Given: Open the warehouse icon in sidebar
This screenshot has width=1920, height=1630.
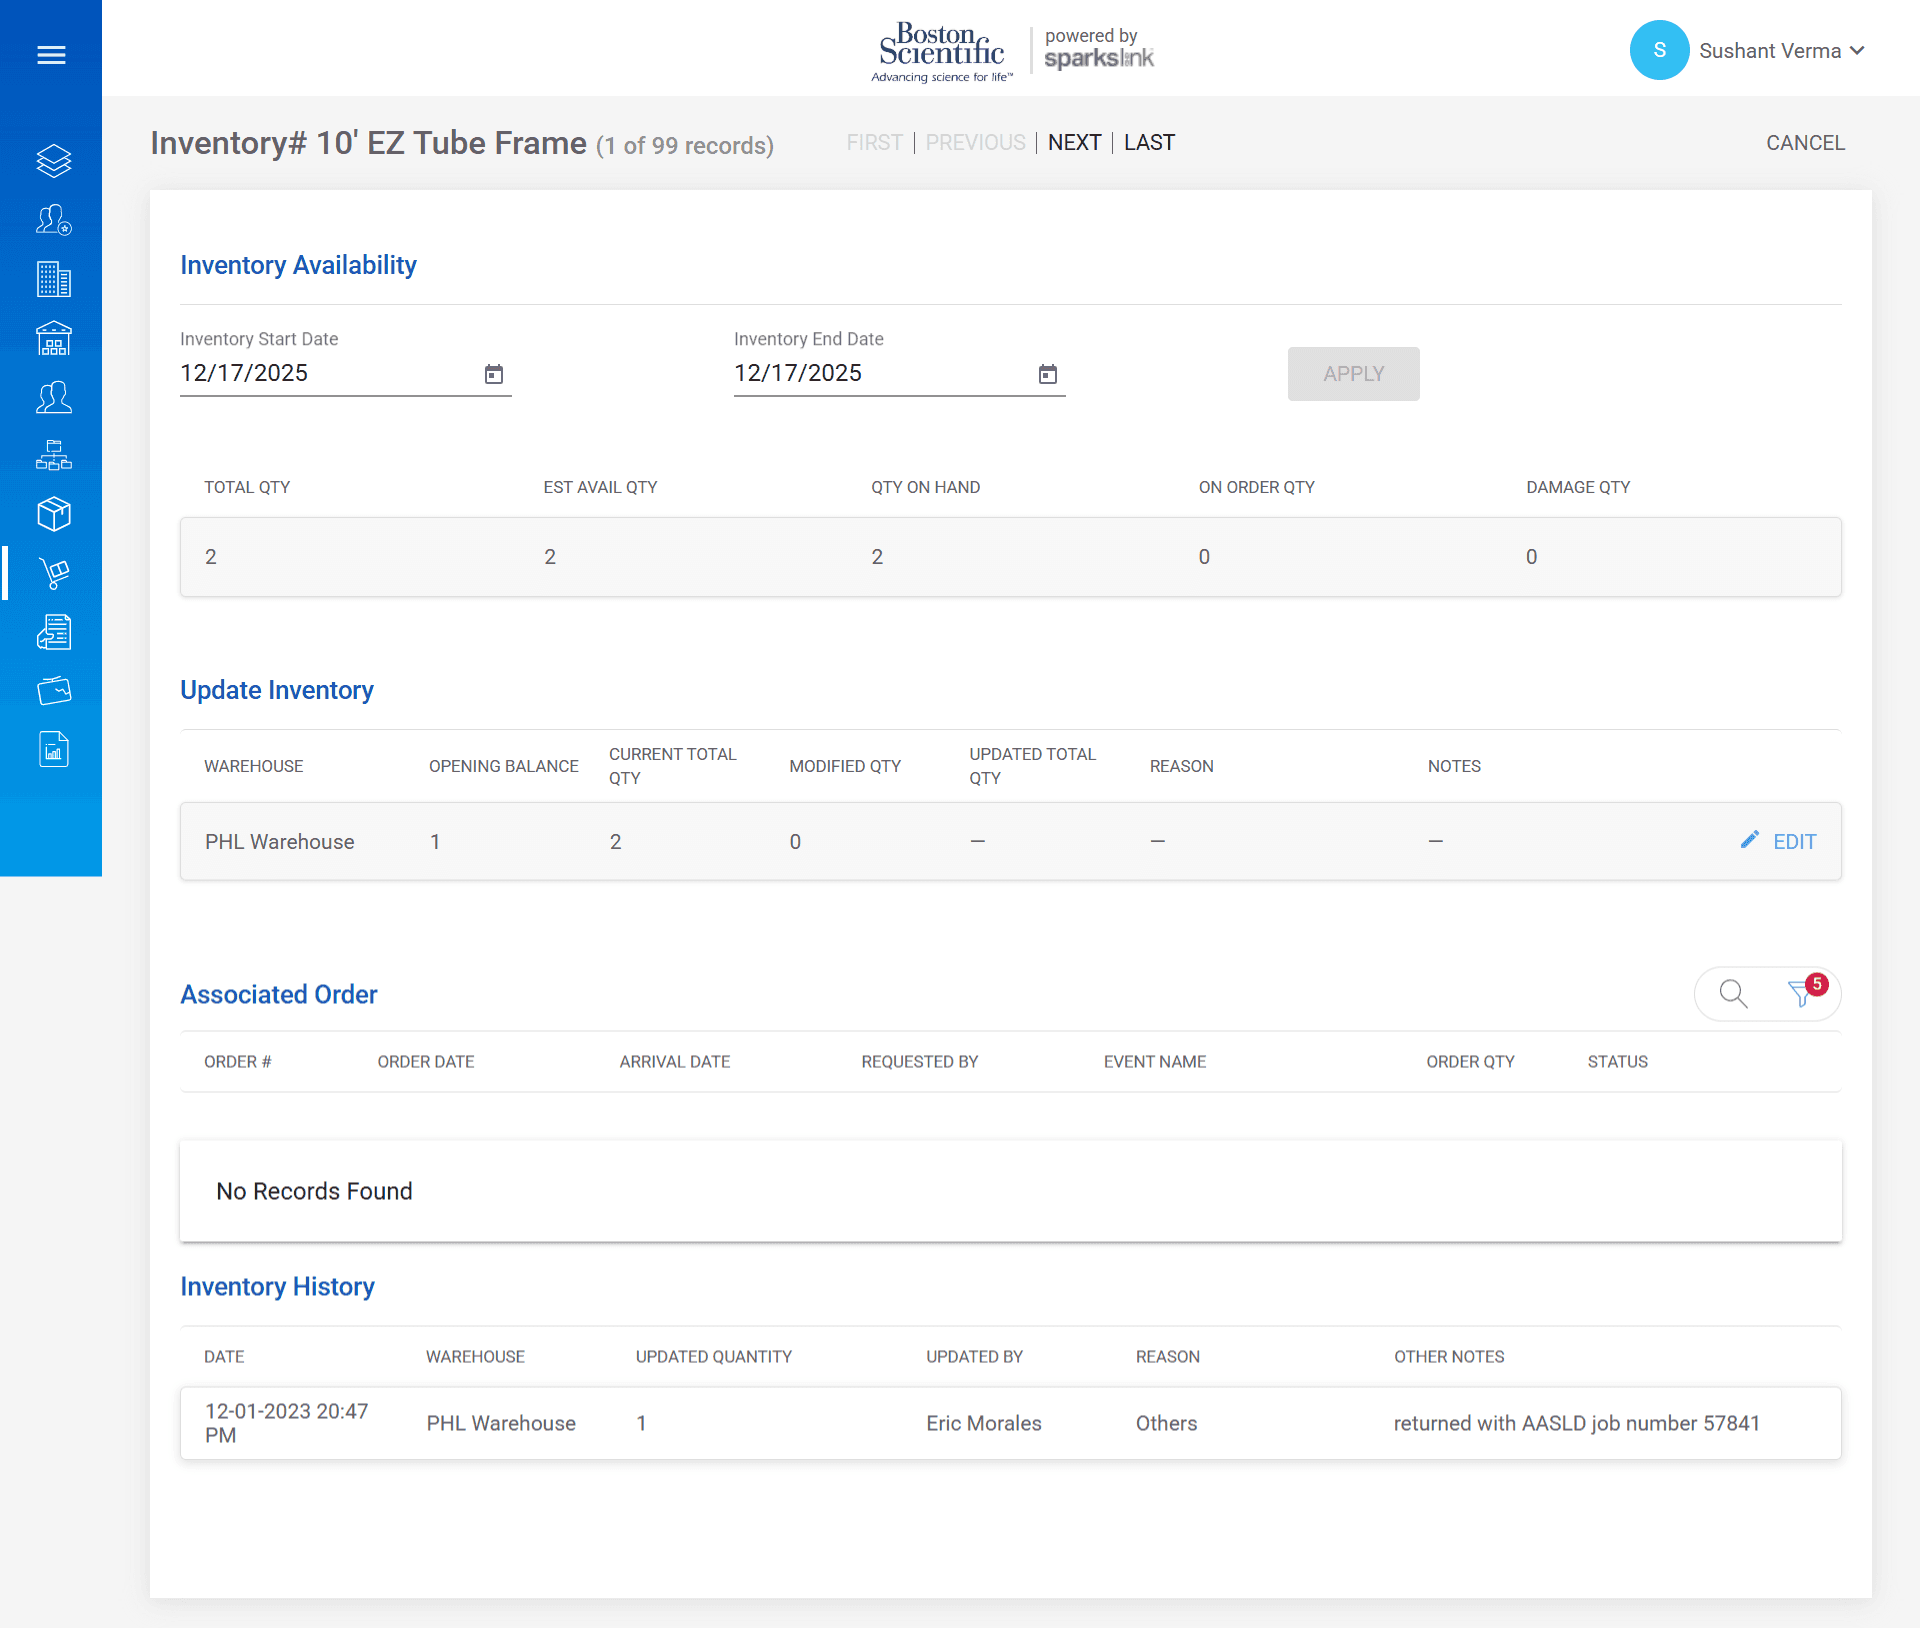Looking at the screenshot, I should (x=53, y=338).
